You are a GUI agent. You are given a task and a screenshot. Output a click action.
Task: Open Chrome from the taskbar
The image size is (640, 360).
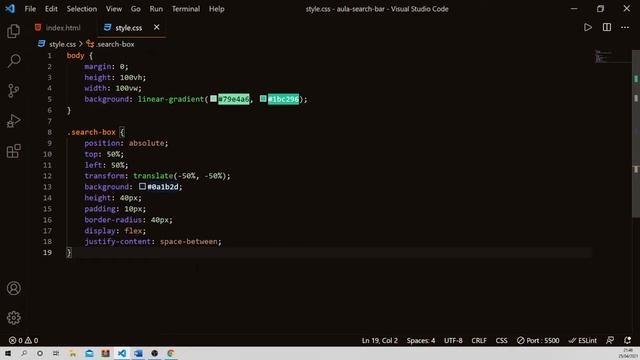[x=171, y=353]
